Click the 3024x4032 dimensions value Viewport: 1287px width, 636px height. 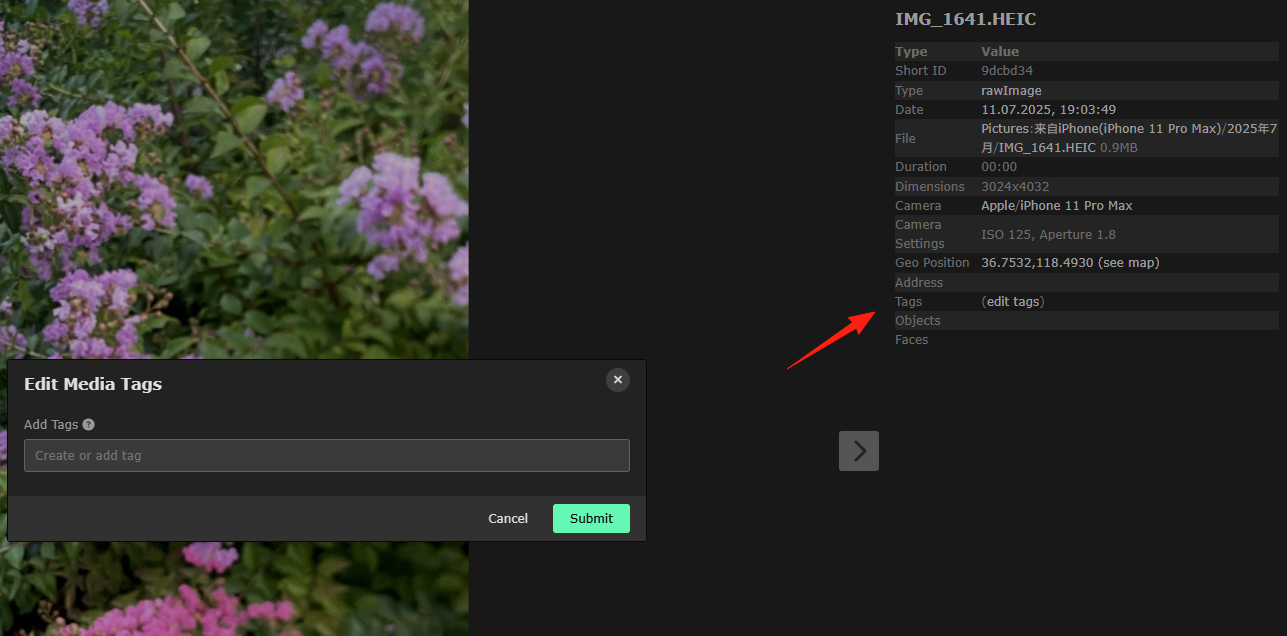pyautogui.click(x=1015, y=187)
